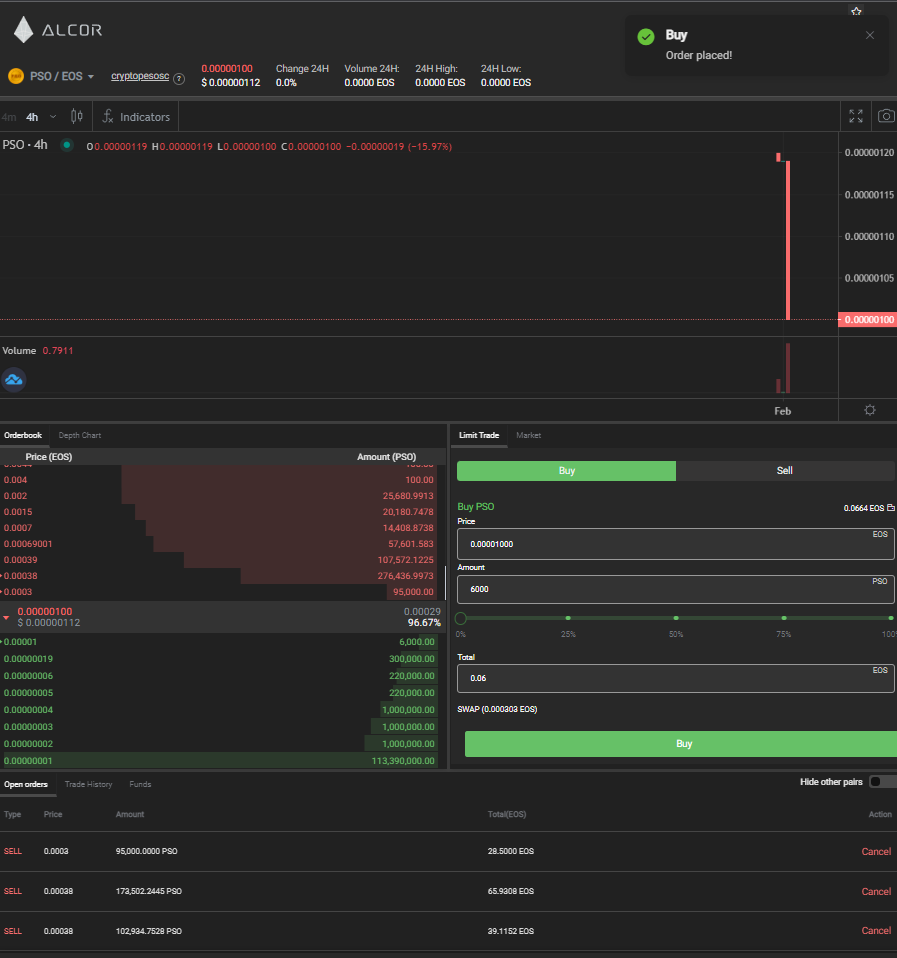
Task: Select the 0.00000001 buy order row
Action: coord(220,761)
